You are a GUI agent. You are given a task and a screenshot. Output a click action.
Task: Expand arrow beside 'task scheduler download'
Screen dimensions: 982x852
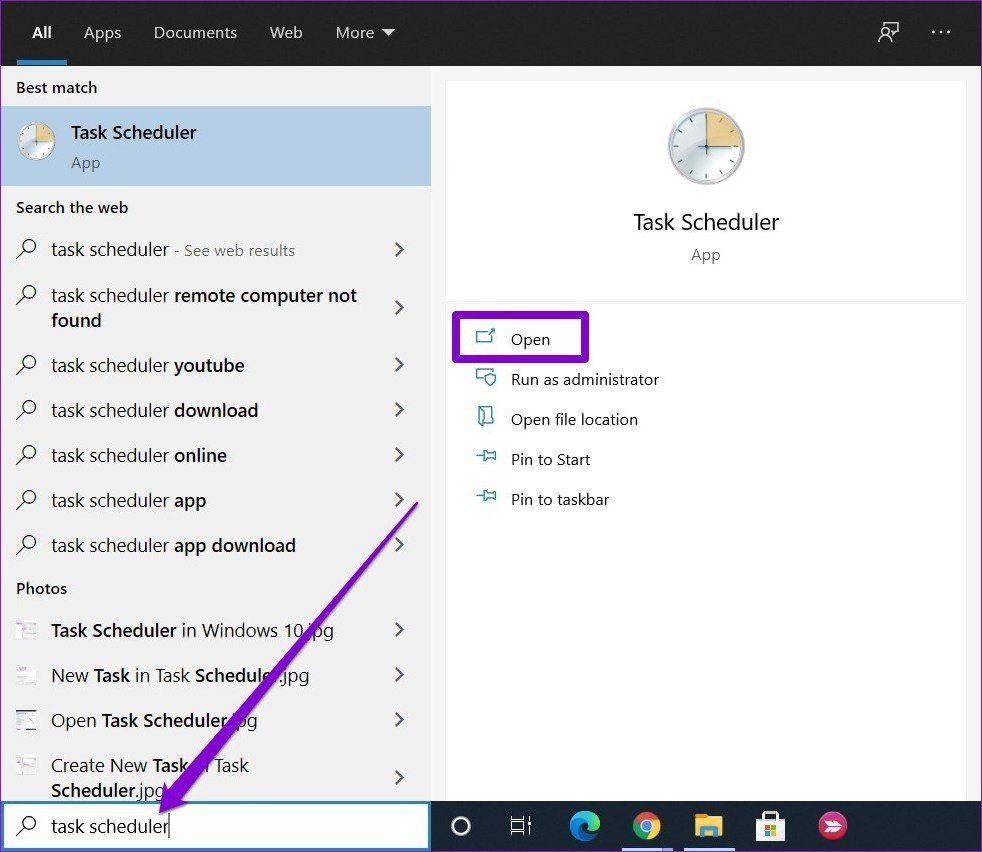tap(399, 410)
